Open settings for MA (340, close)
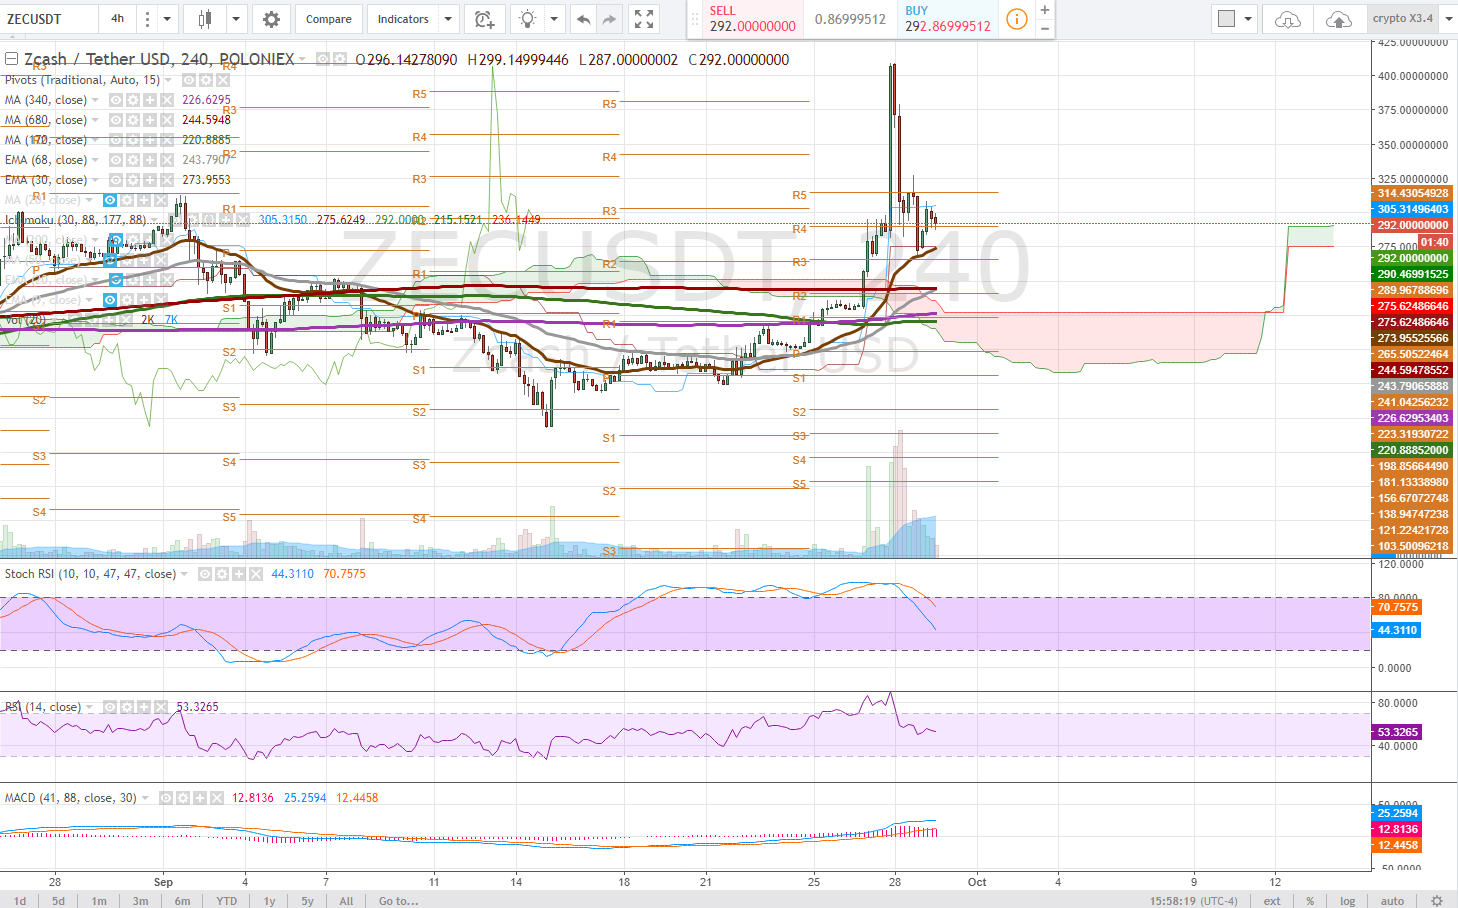The height and width of the screenshot is (908, 1458). point(133,100)
